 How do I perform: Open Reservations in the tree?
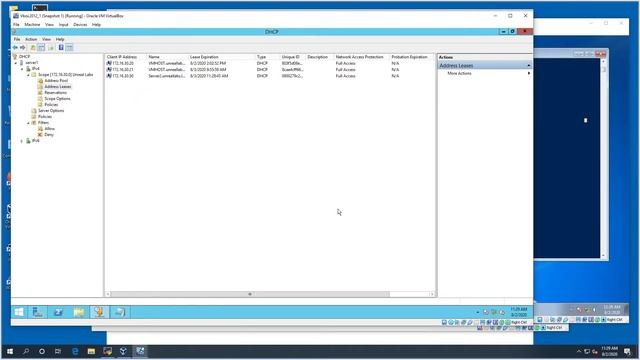pos(56,93)
